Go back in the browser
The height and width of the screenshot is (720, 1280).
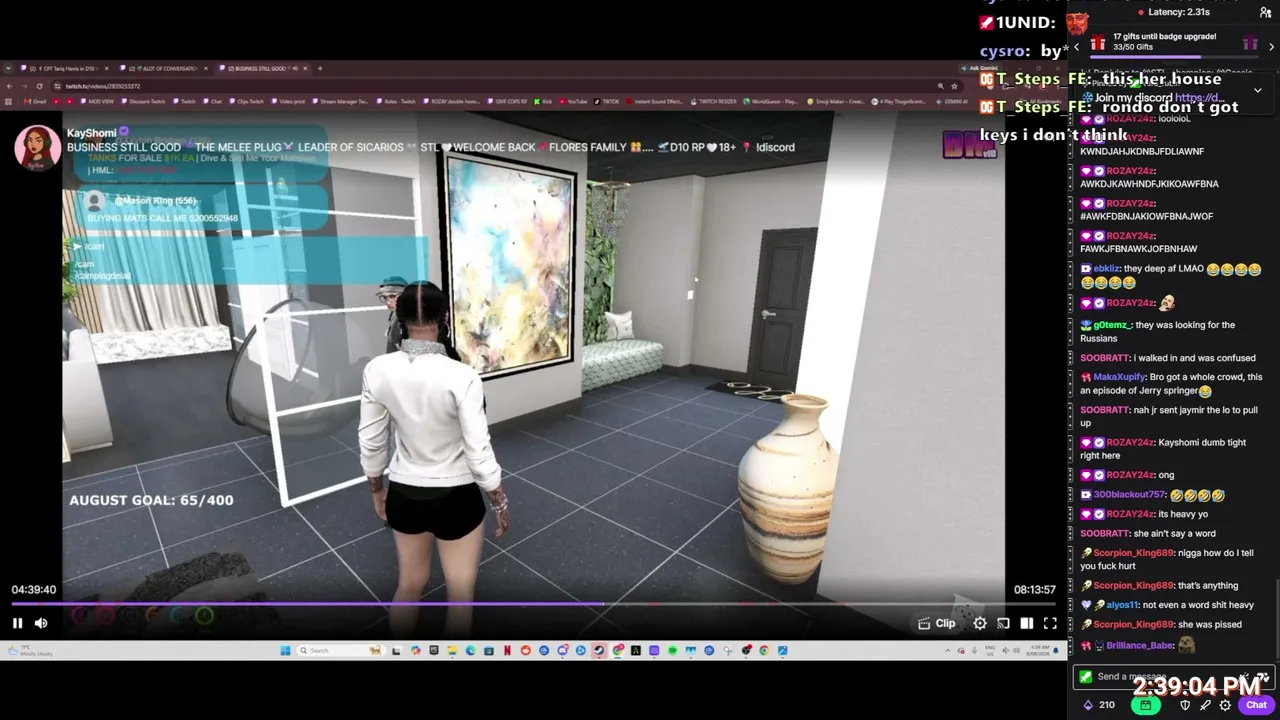tap(11, 86)
